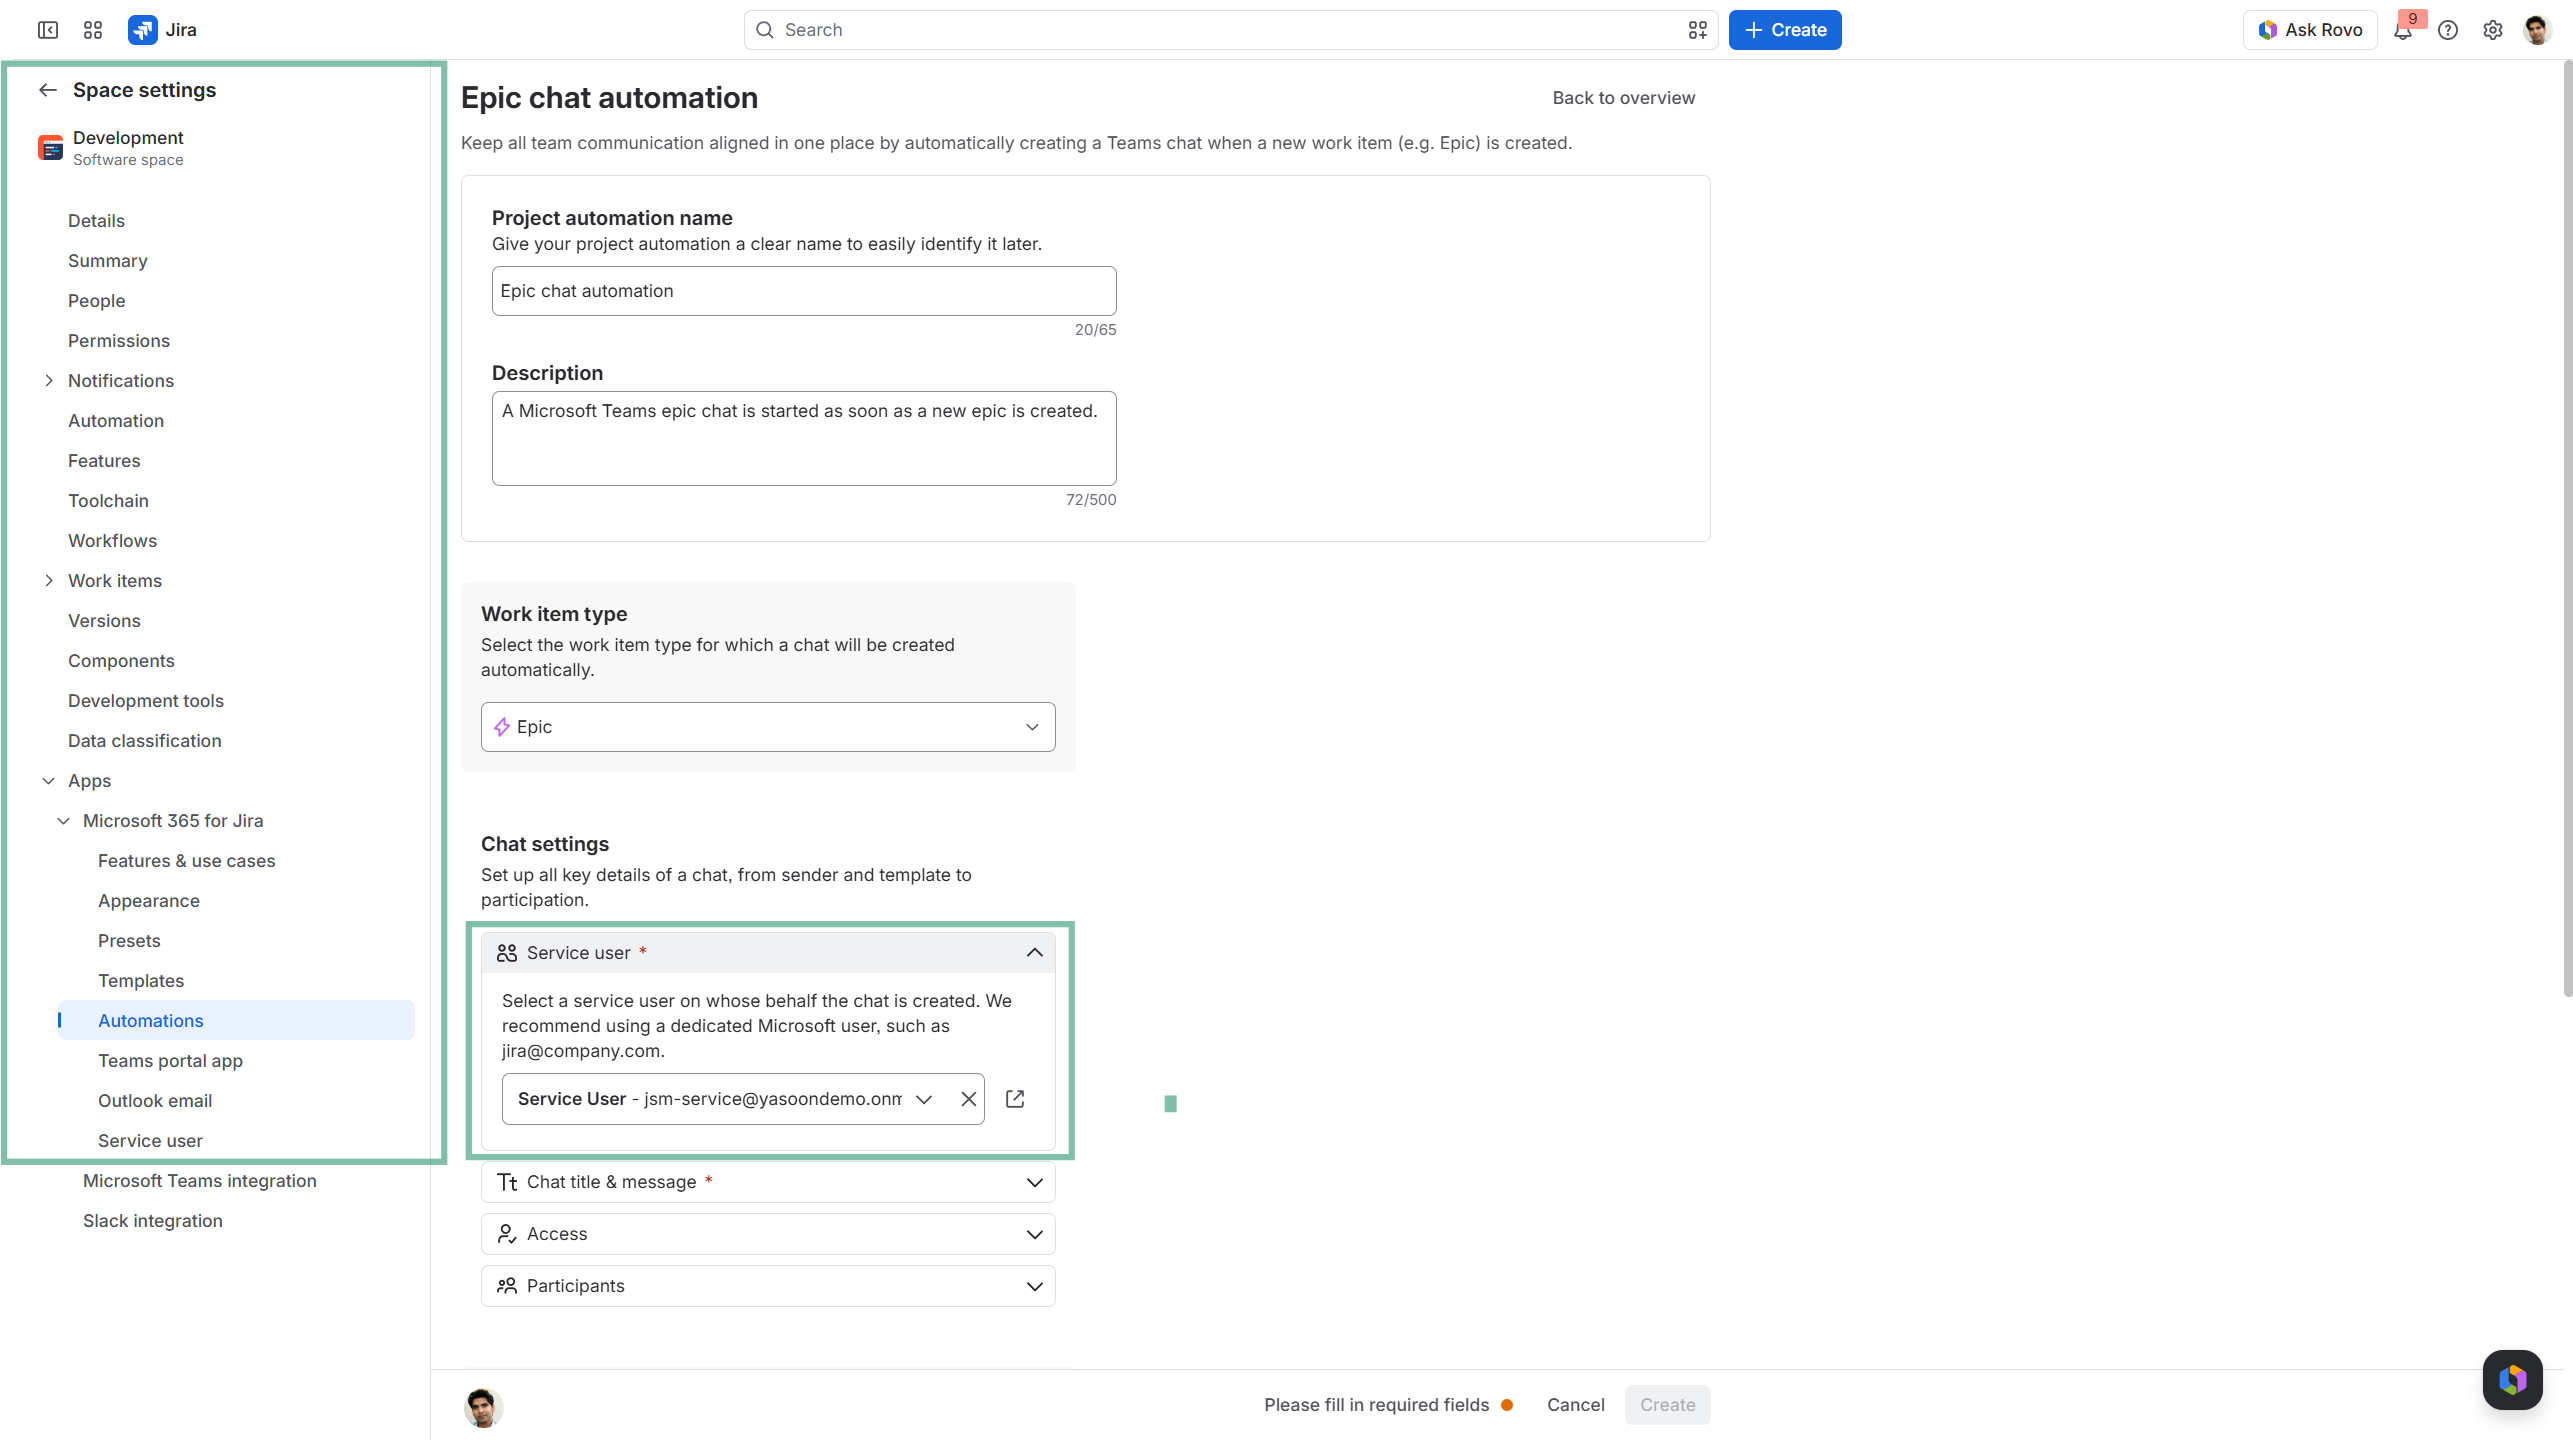This screenshot has width=2573, height=1440.
Task: Collapse Microsoft 365 for Jira section
Action: pos(64,821)
